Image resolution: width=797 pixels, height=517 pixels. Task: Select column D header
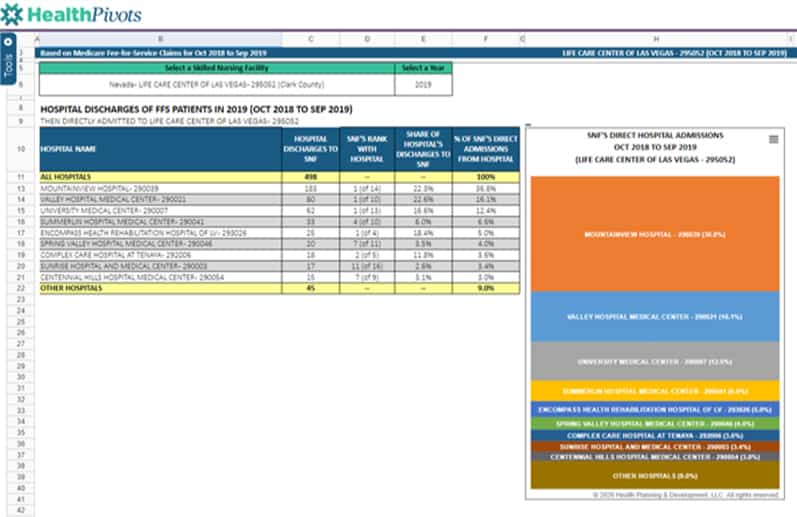(x=367, y=39)
